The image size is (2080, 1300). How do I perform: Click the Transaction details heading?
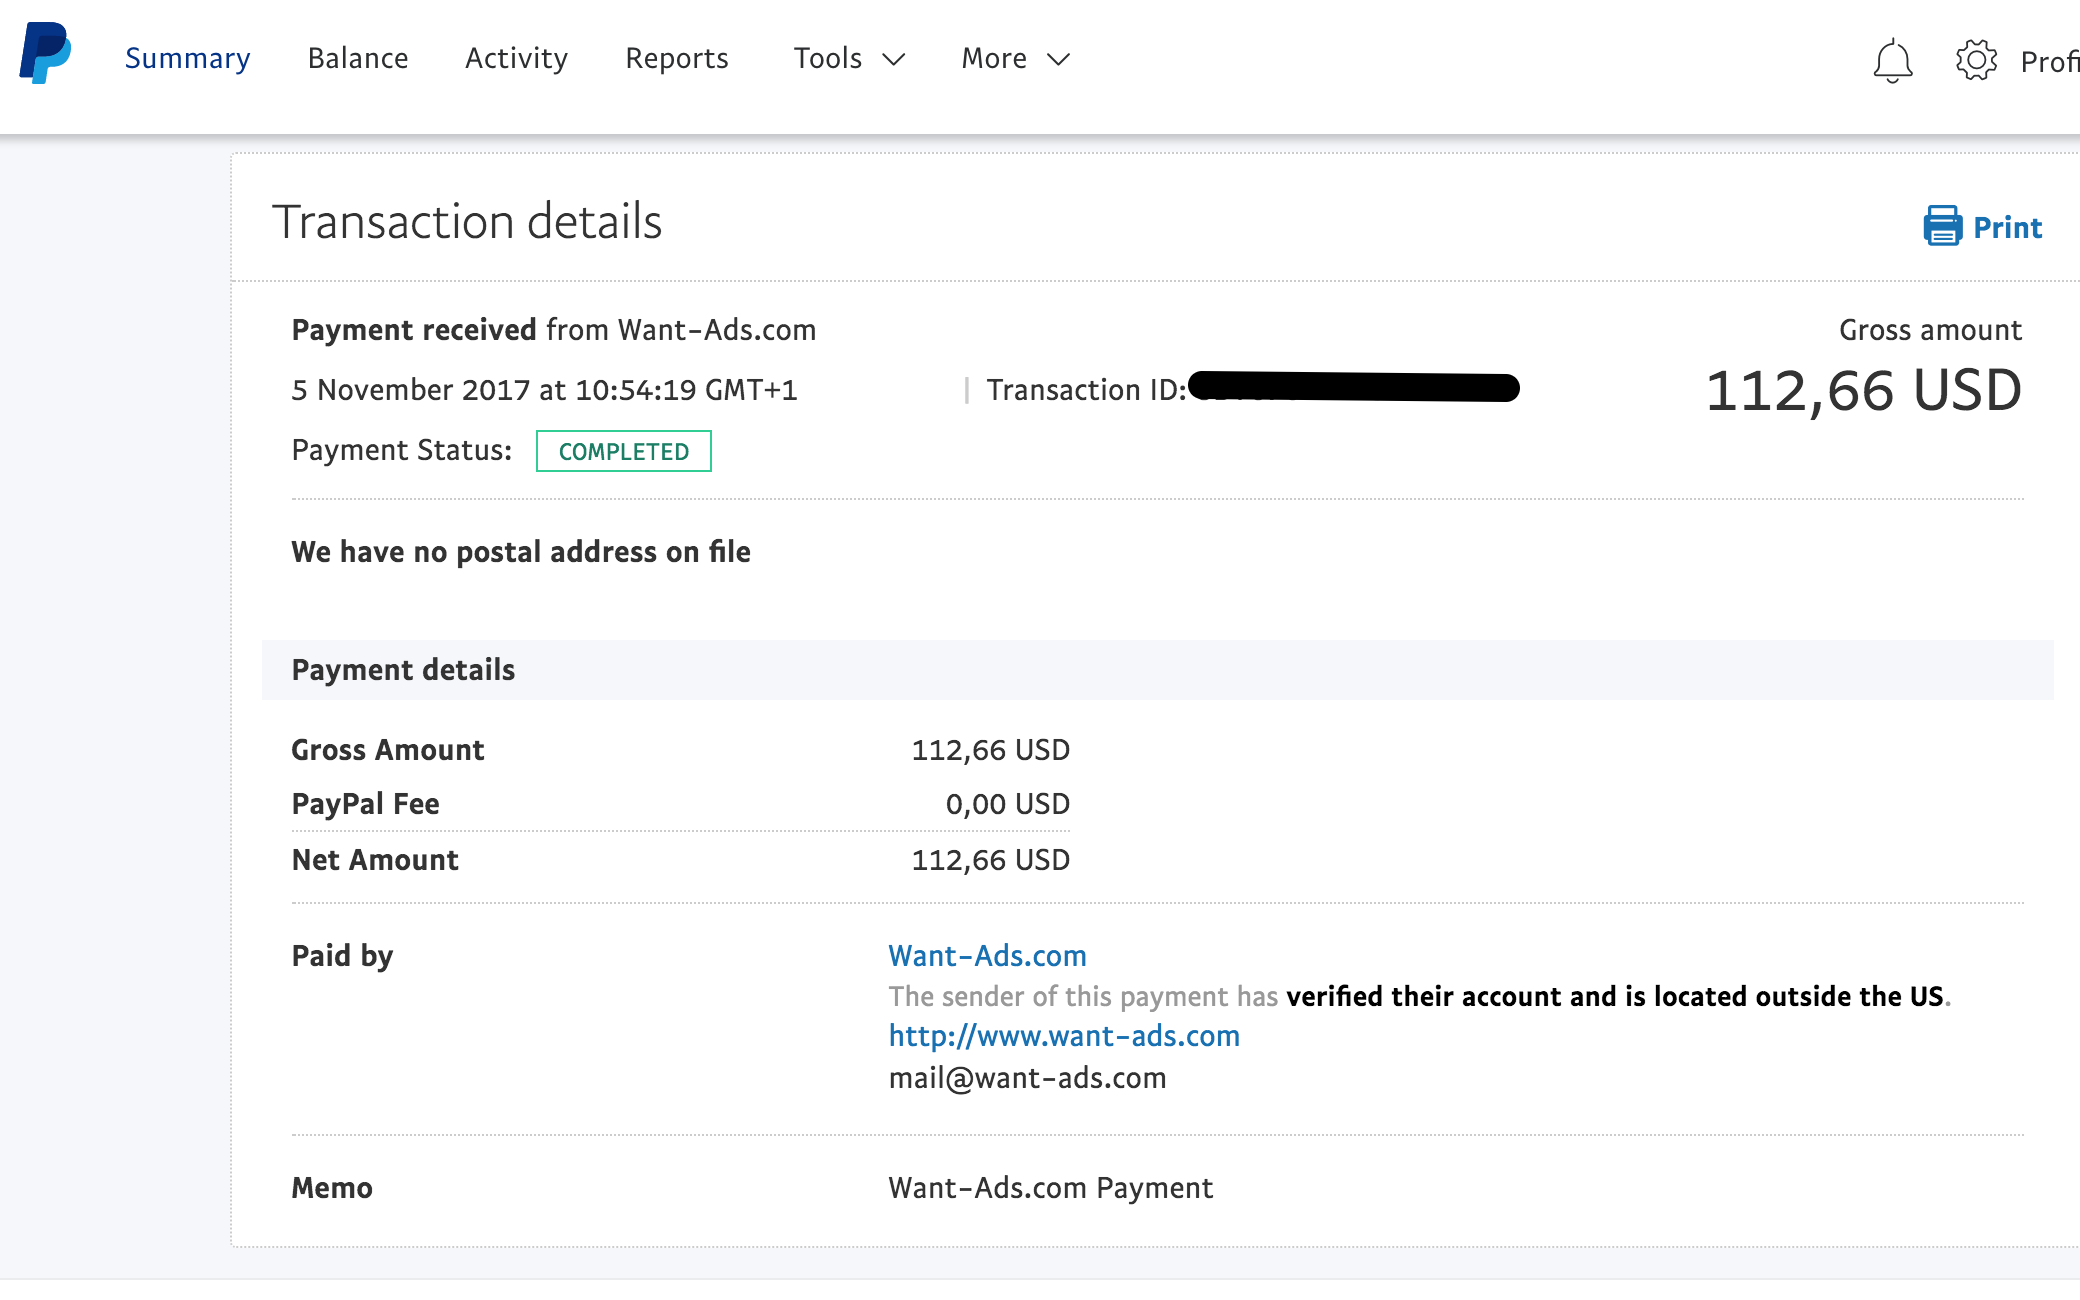pos(467,221)
